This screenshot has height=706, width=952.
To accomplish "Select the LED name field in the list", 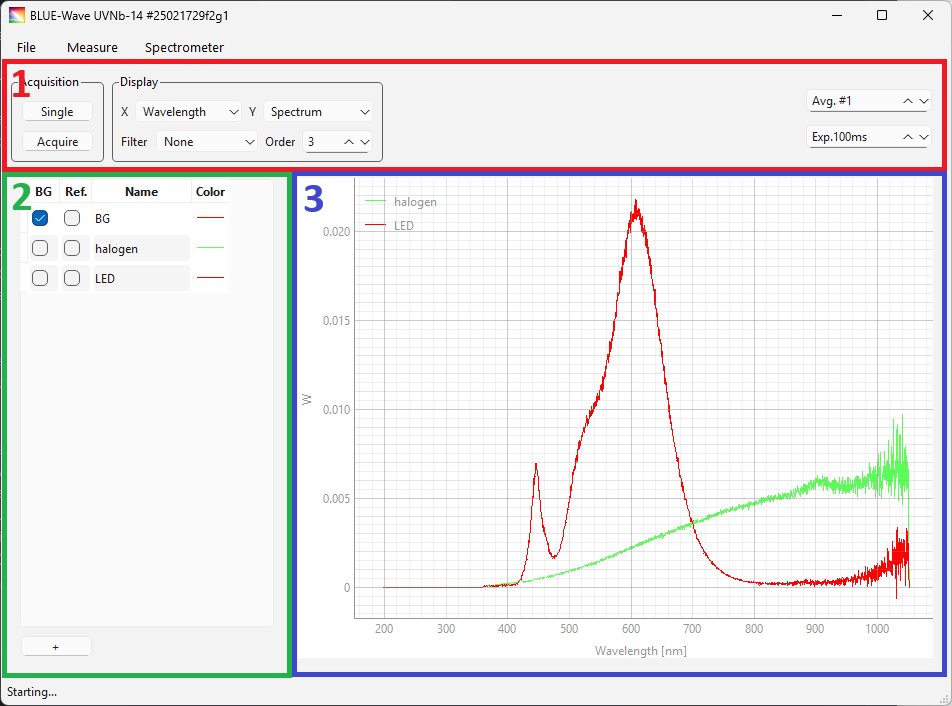I will [x=140, y=279].
